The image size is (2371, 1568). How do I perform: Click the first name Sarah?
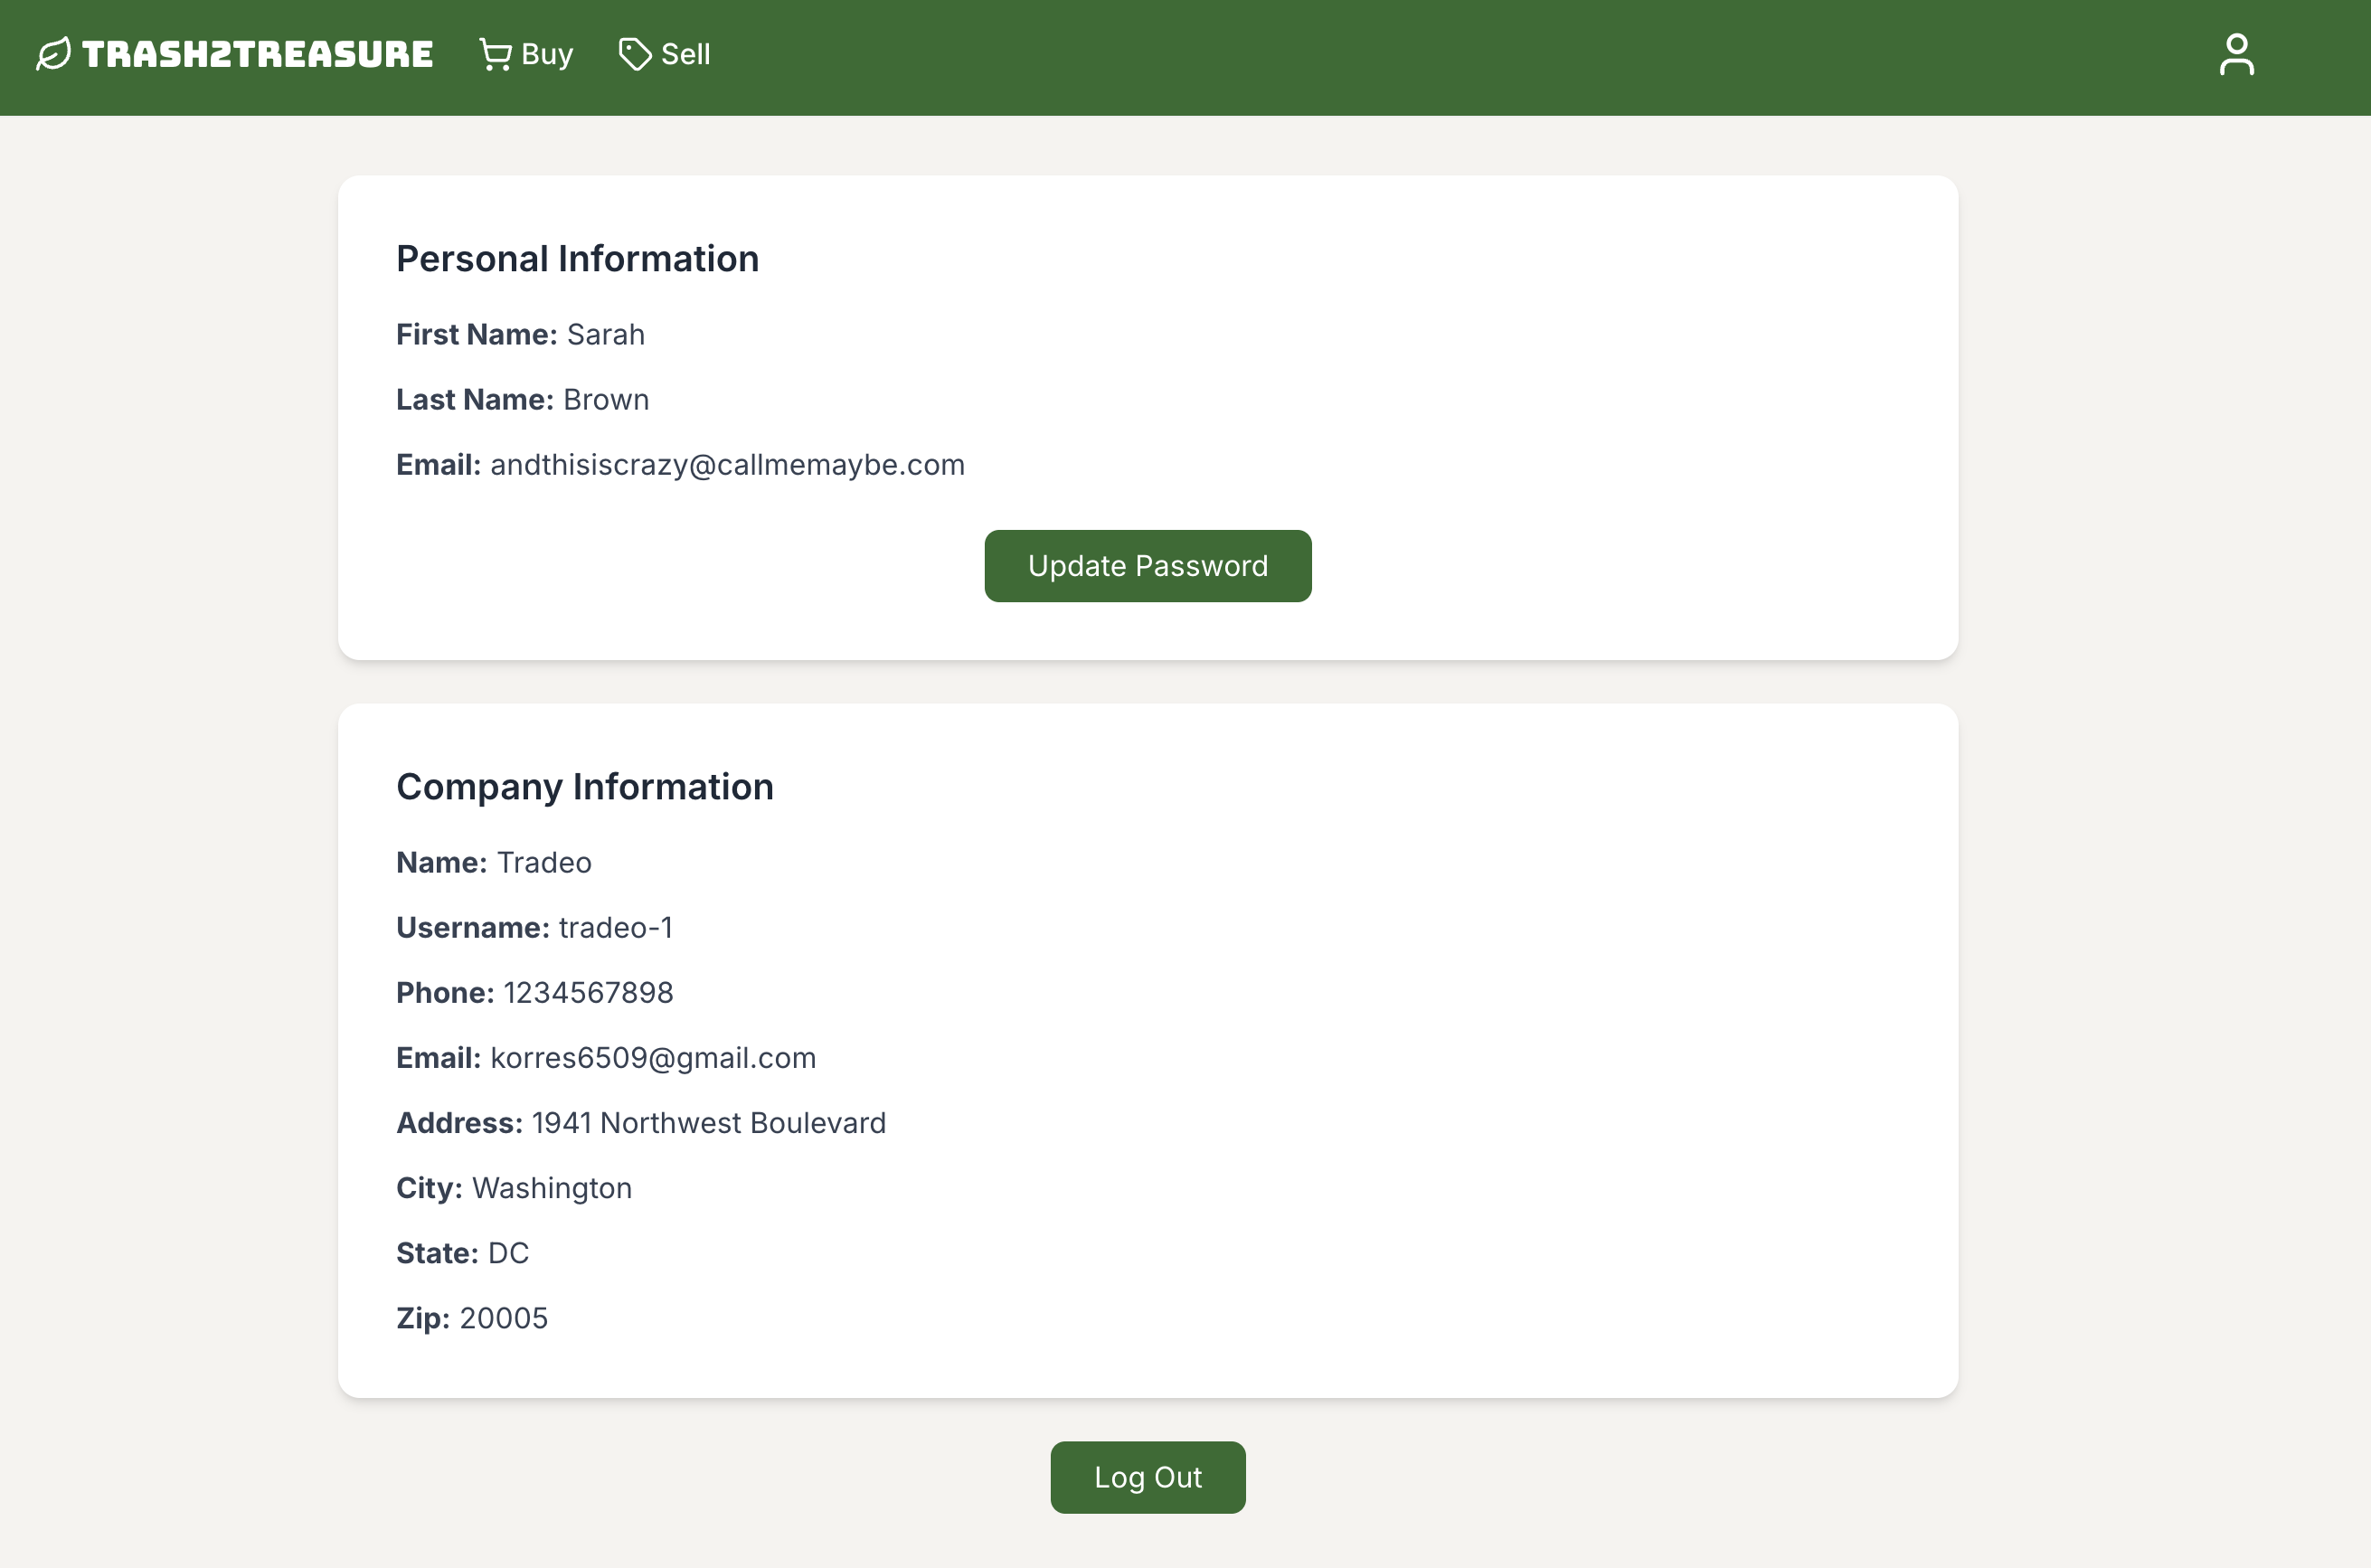[x=605, y=335]
